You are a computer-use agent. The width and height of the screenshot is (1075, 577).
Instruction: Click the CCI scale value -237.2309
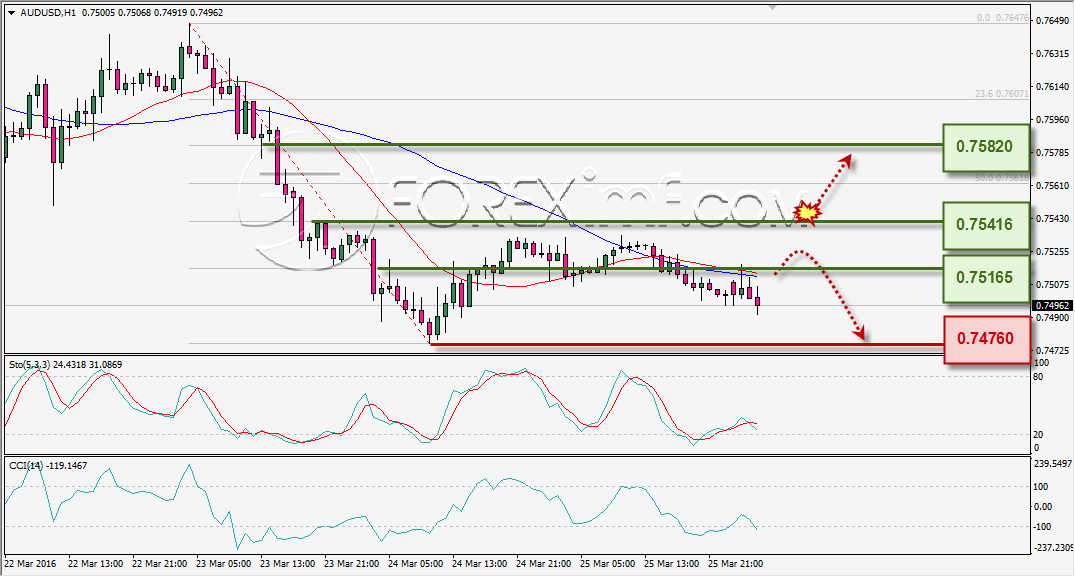pos(1052,548)
